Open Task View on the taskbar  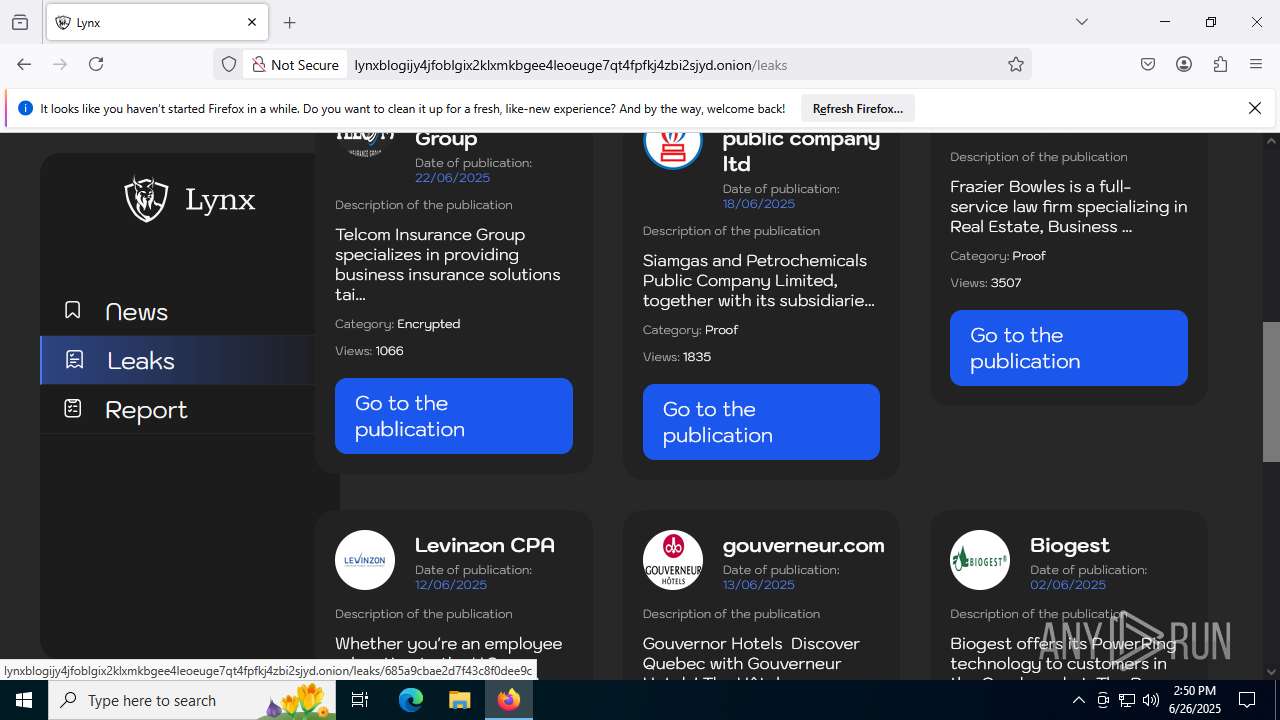(x=360, y=700)
